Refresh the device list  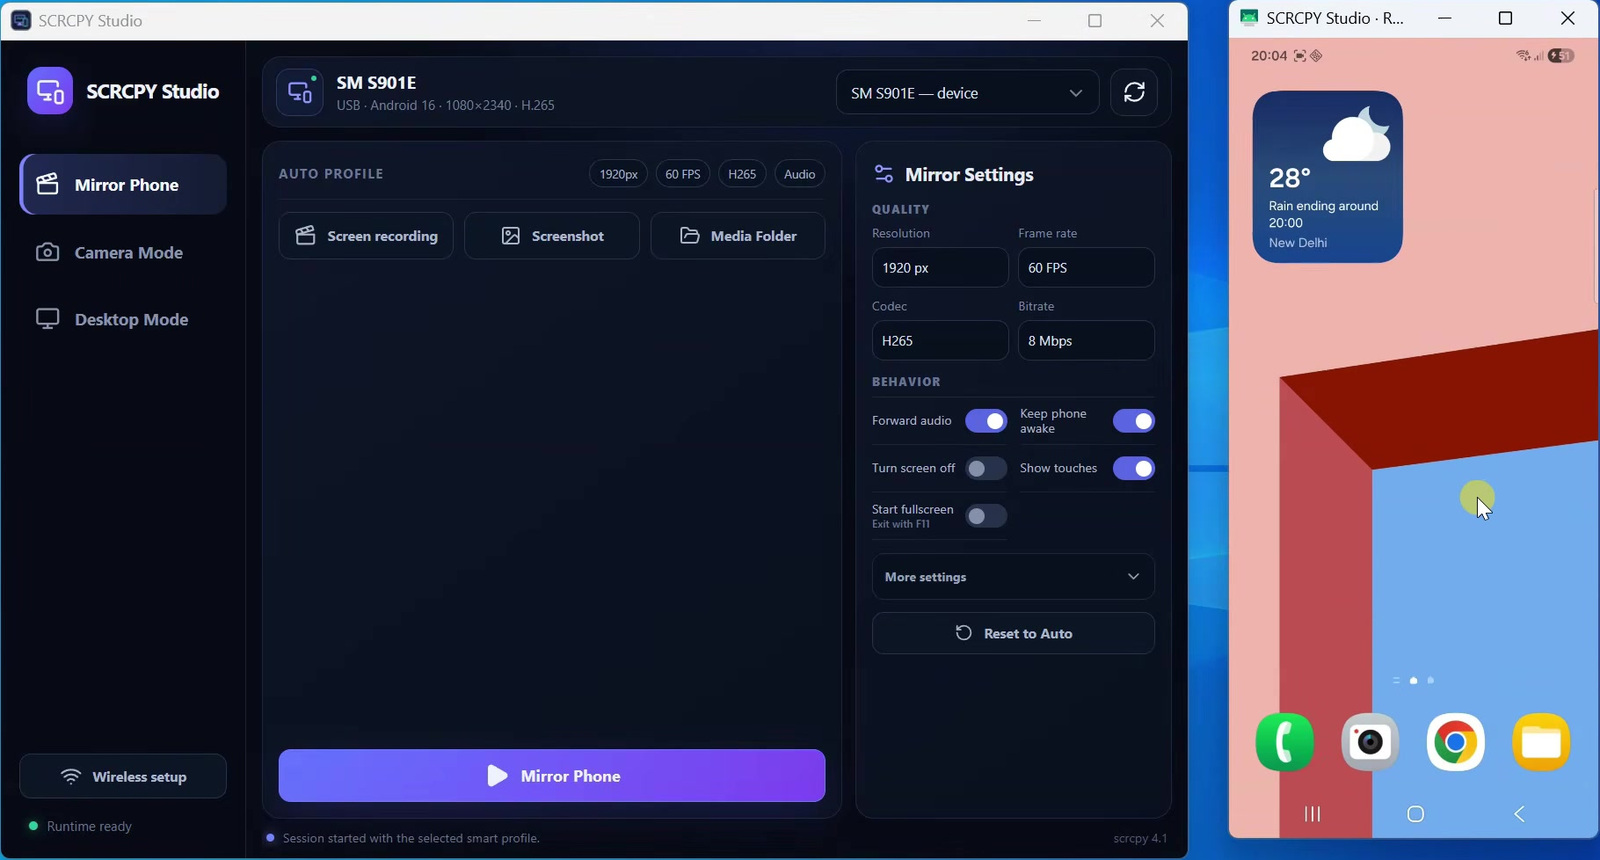pos(1134,93)
